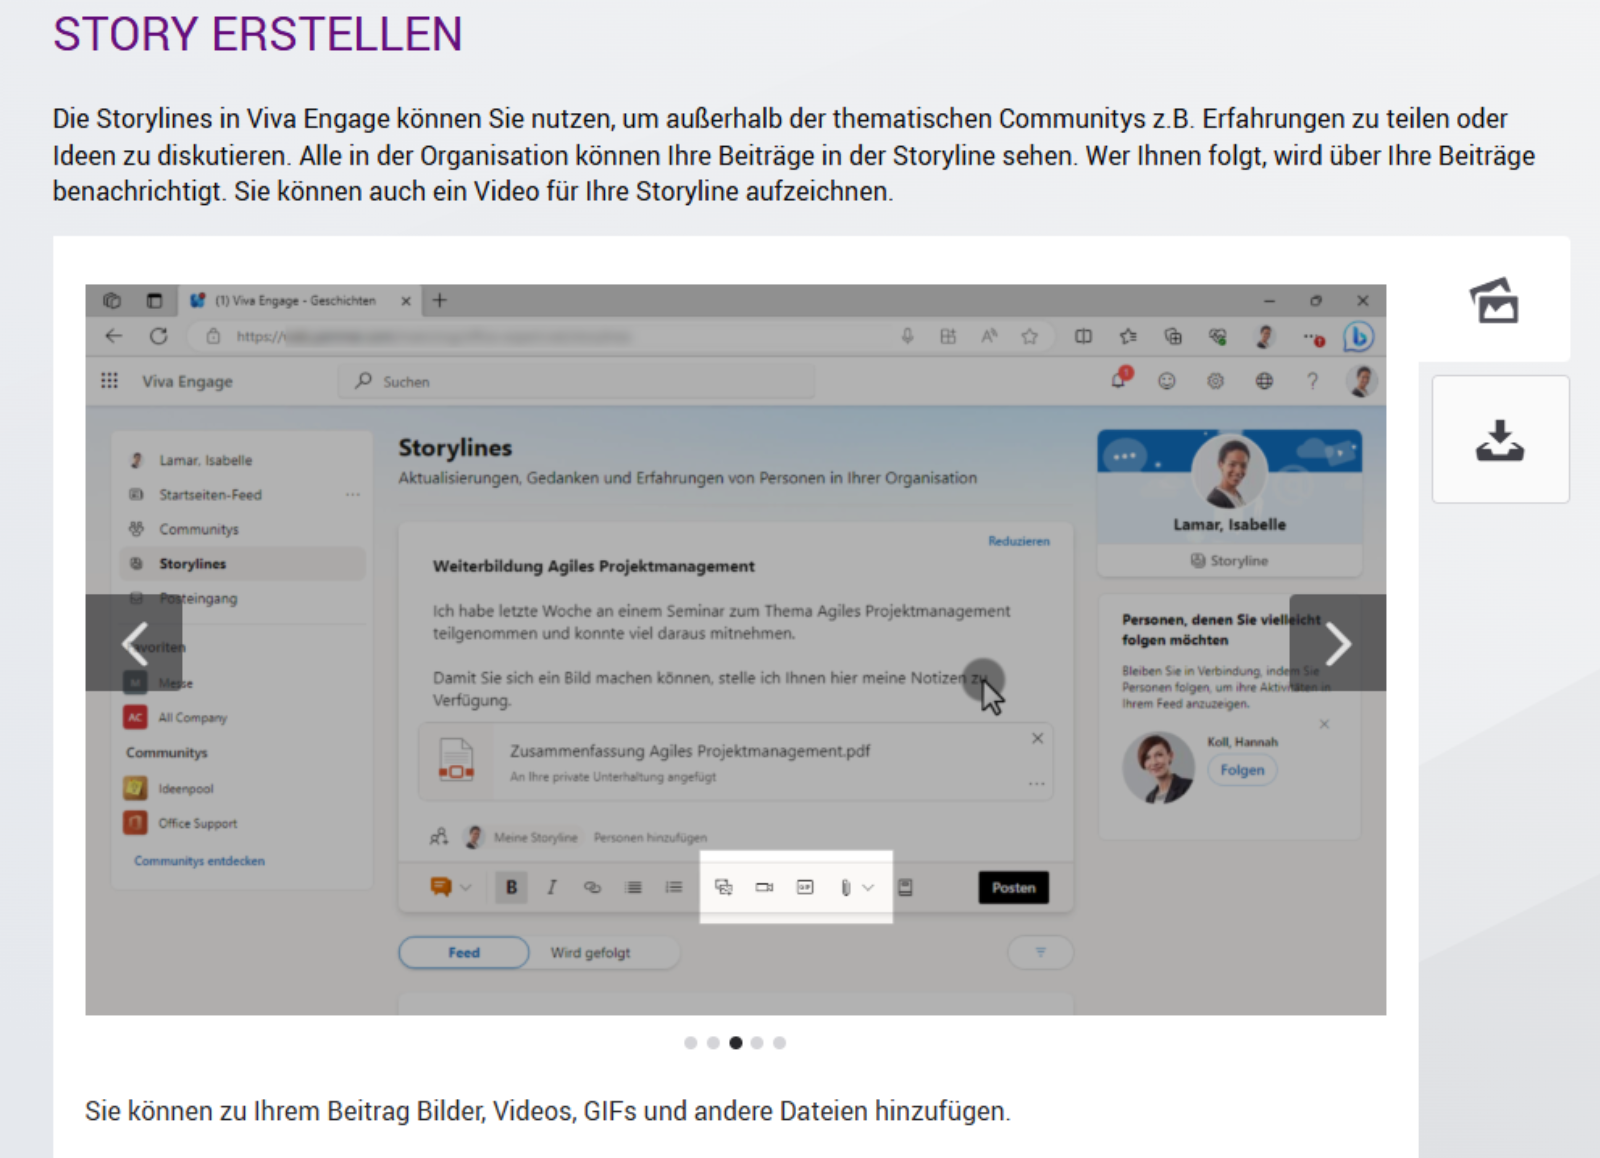Switch to the Wird gefolgt tab
This screenshot has height=1158, width=1600.
[590, 953]
